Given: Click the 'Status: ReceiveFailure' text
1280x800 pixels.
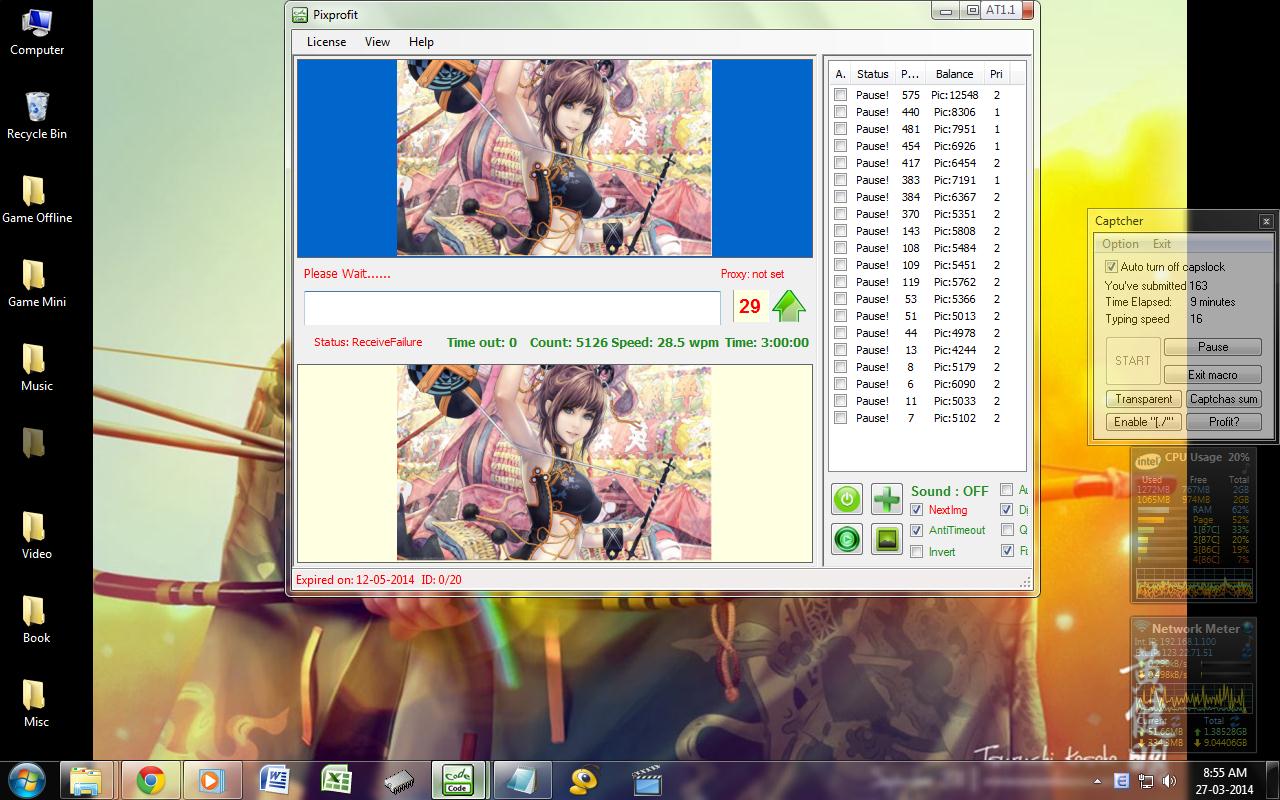Looking at the screenshot, I should [368, 342].
